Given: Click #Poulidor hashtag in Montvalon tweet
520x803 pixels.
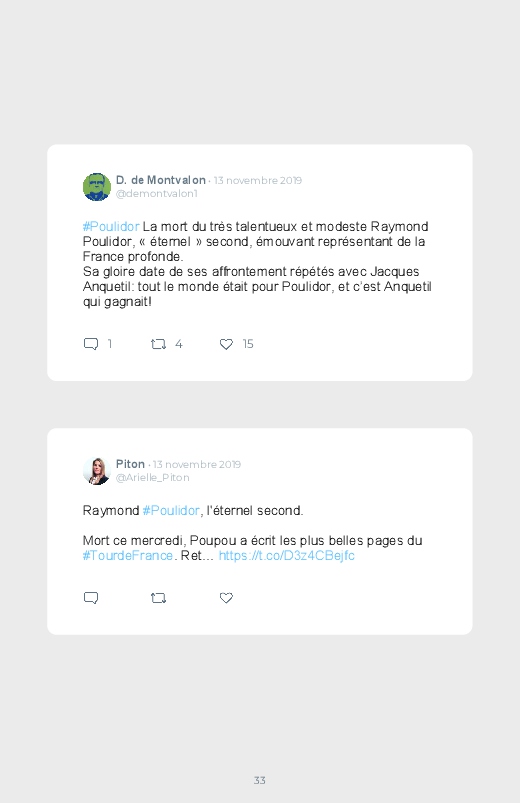Looking at the screenshot, I should tap(111, 226).
